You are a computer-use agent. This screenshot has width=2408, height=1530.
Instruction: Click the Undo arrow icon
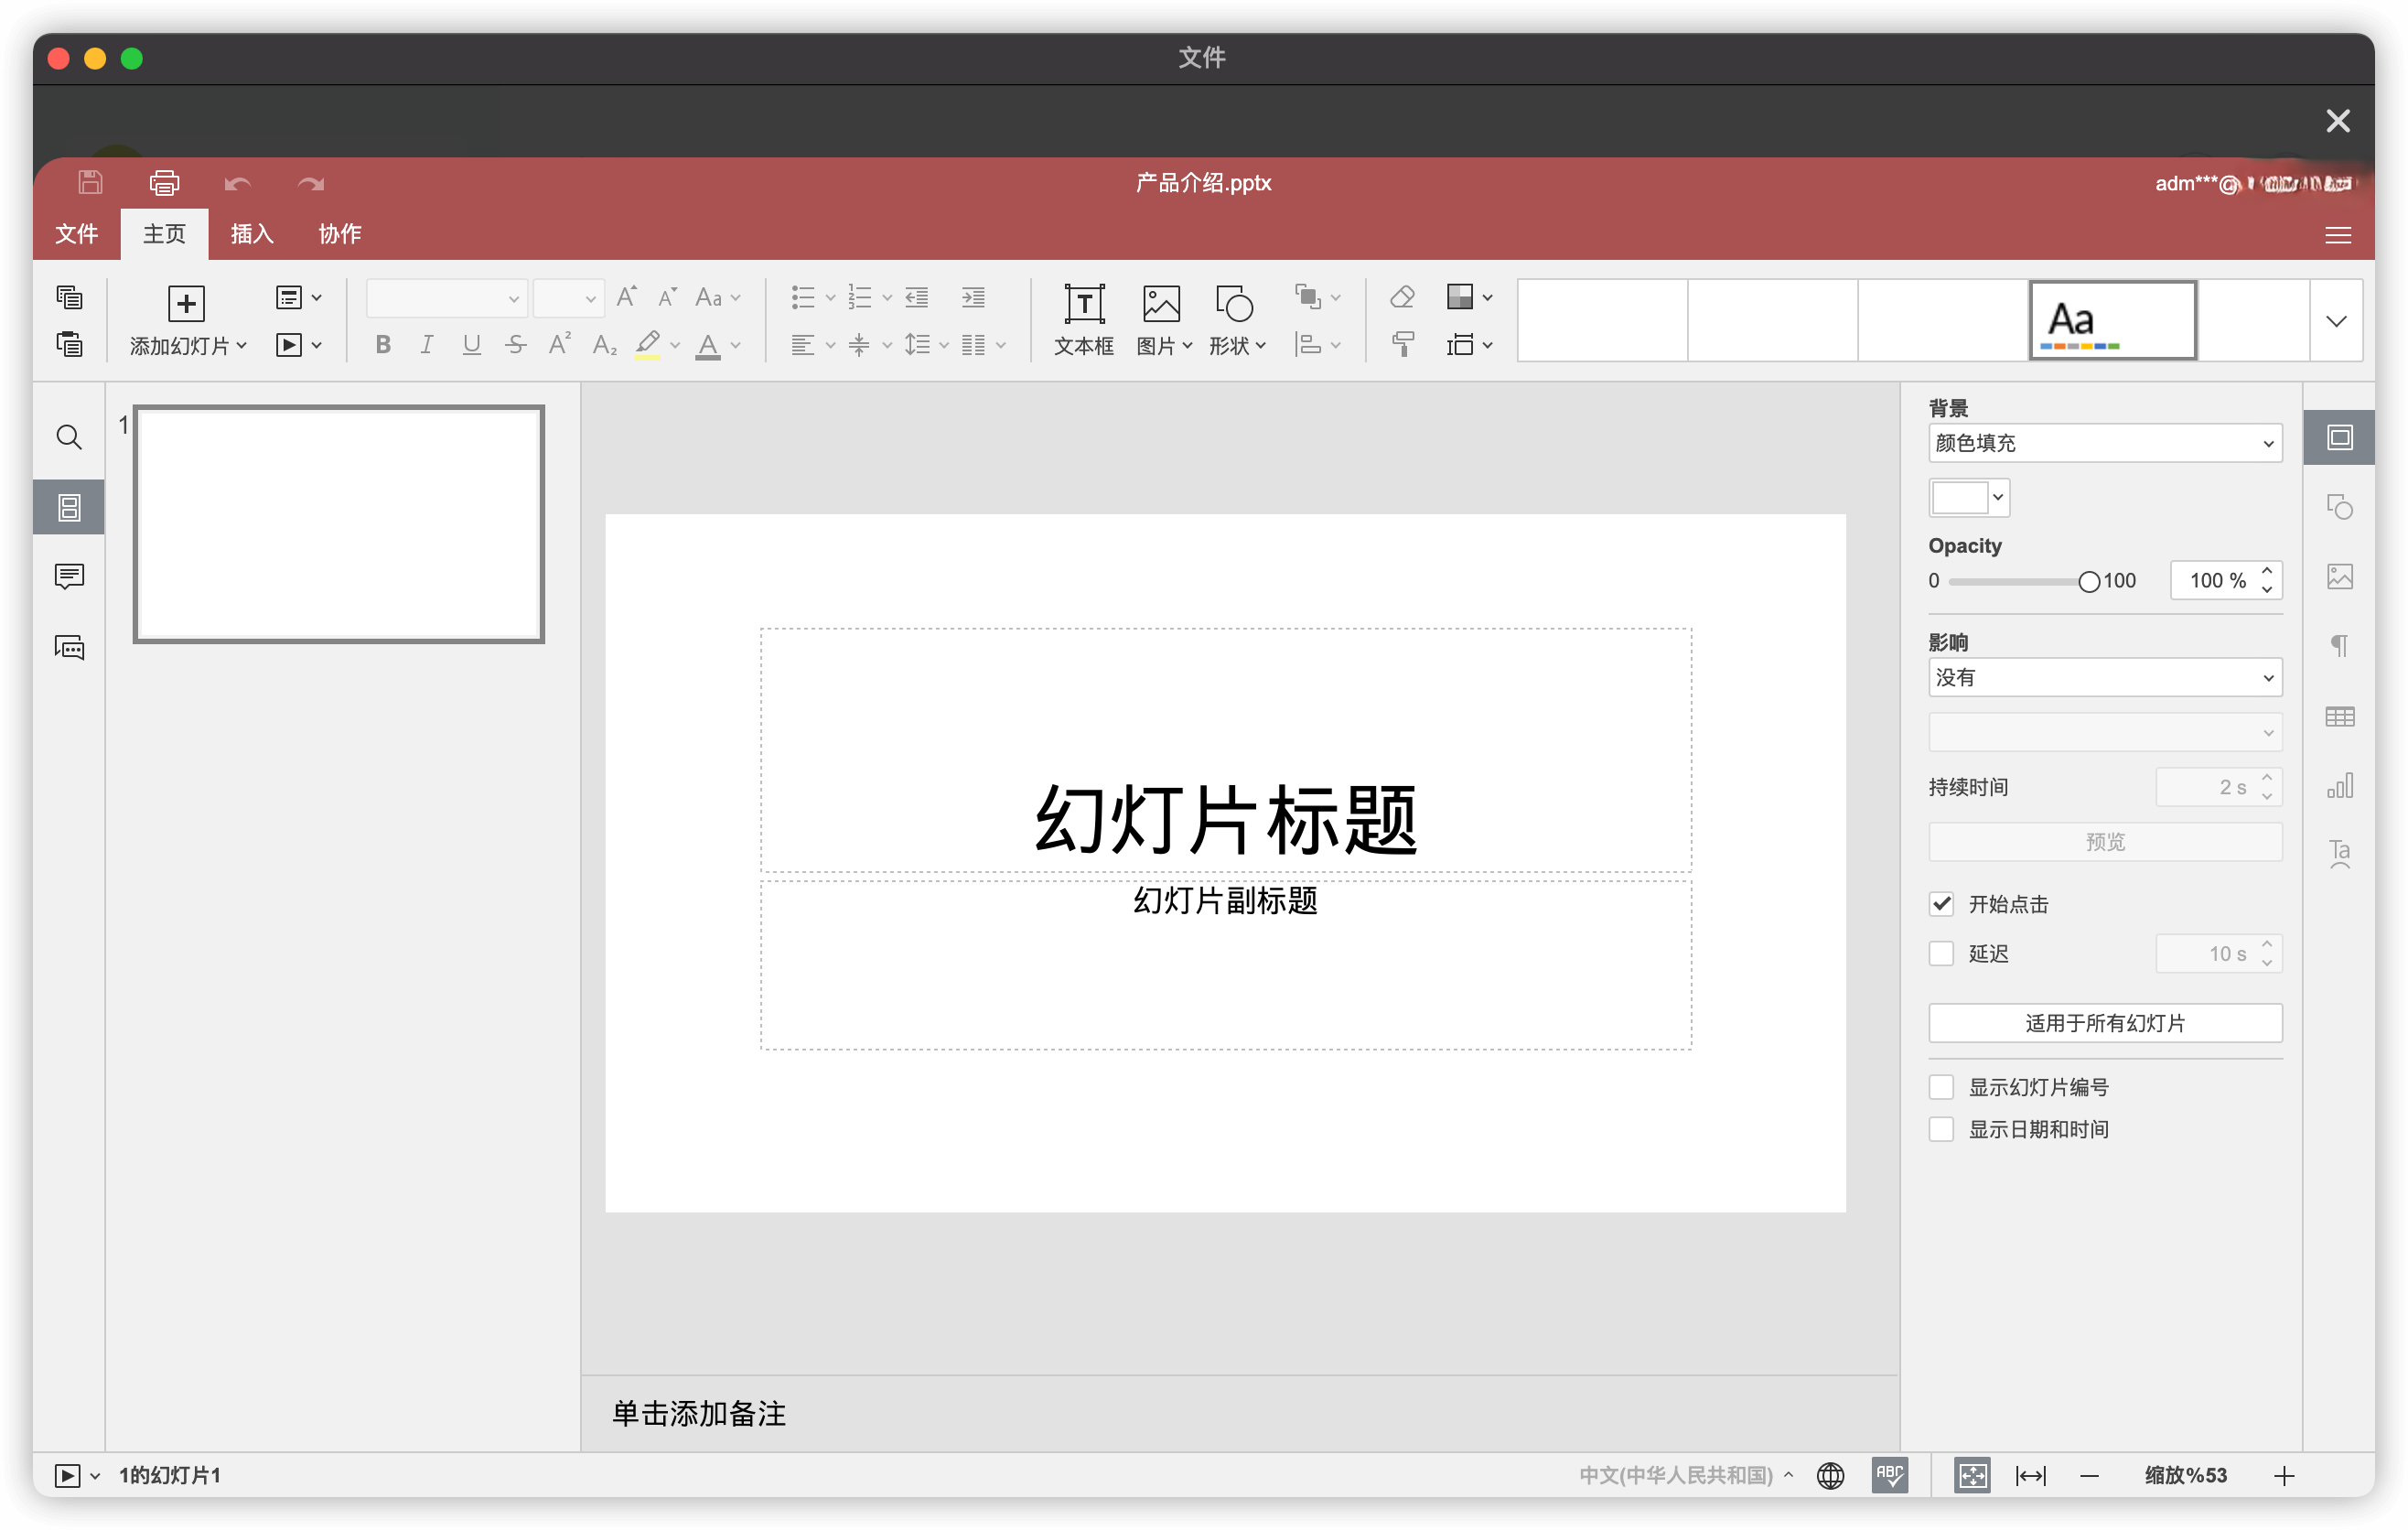point(237,183)
